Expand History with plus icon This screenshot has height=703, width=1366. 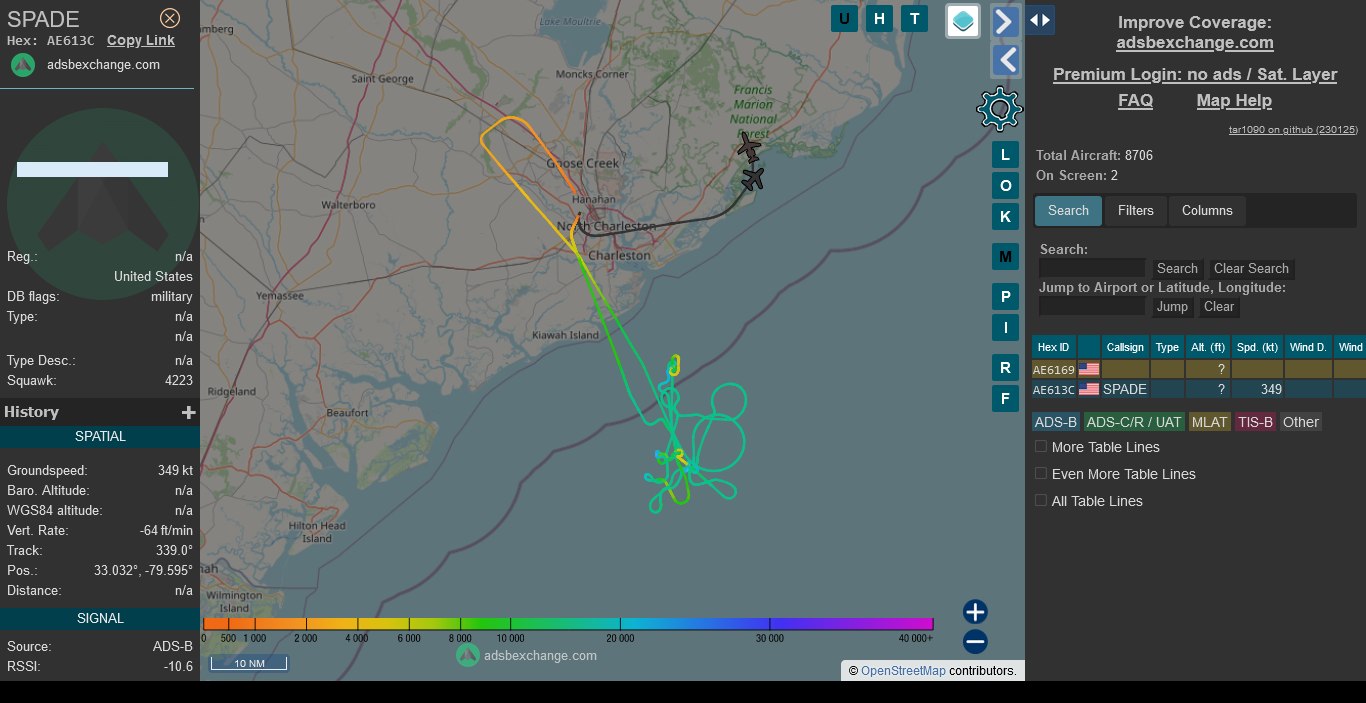click(188, 412)
